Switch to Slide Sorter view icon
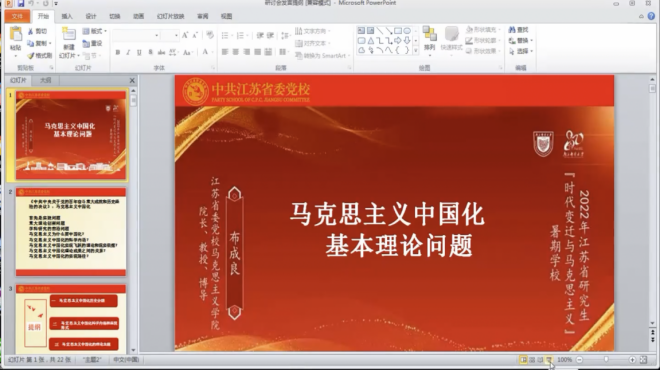660x370 pixels. tap(532, 360)
